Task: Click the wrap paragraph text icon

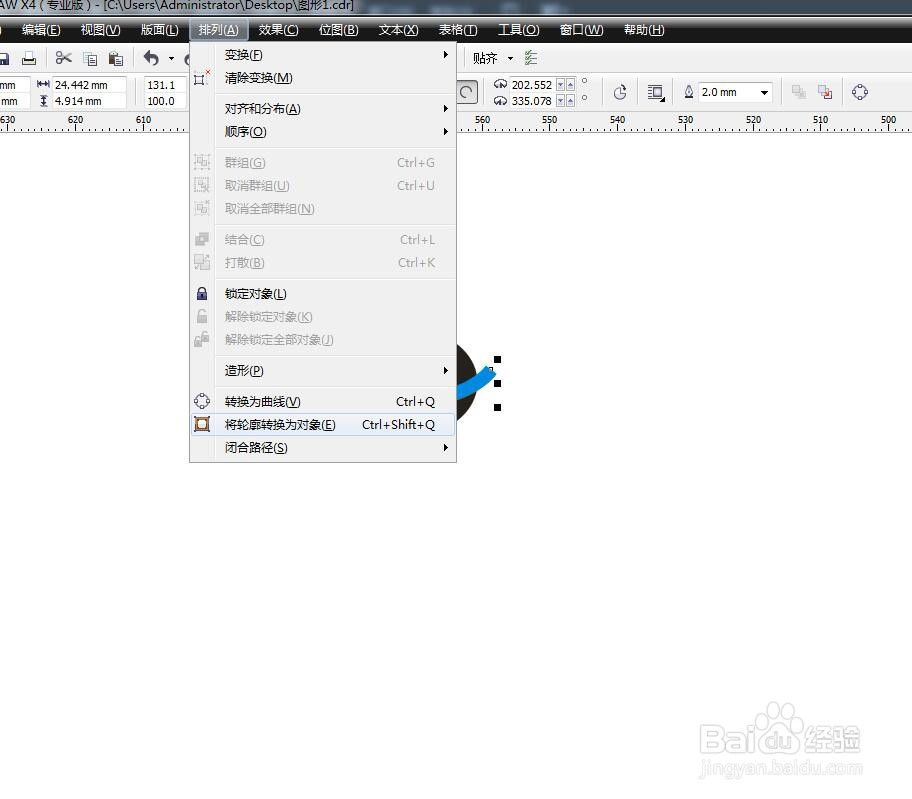Action: (654, 92)
